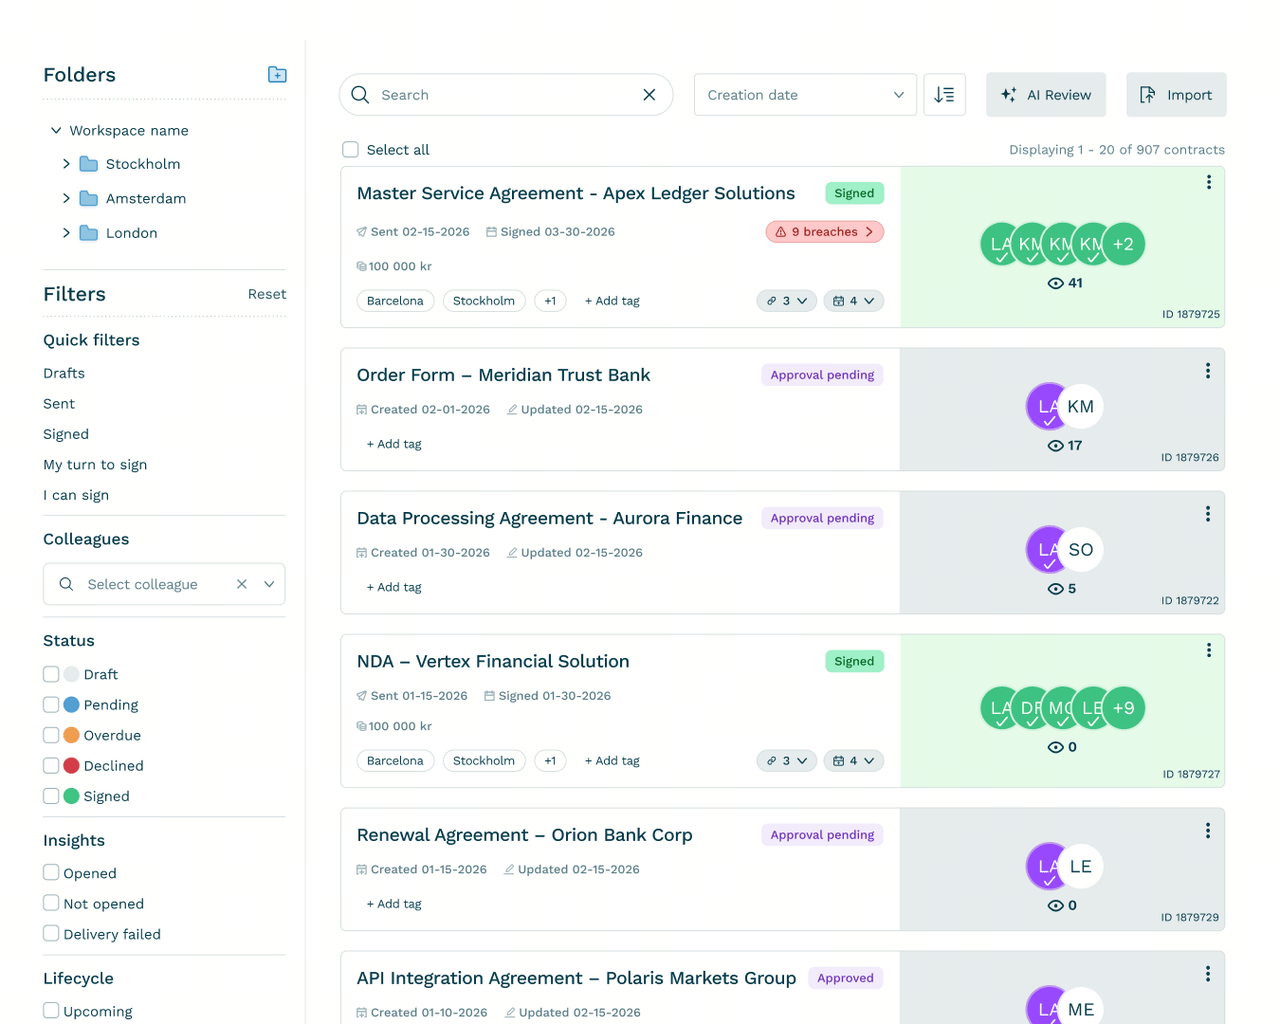Expand linked documents dropdown on NDA Vertex contract
Screen dimensions: 1280x1024
coord(787,761)
